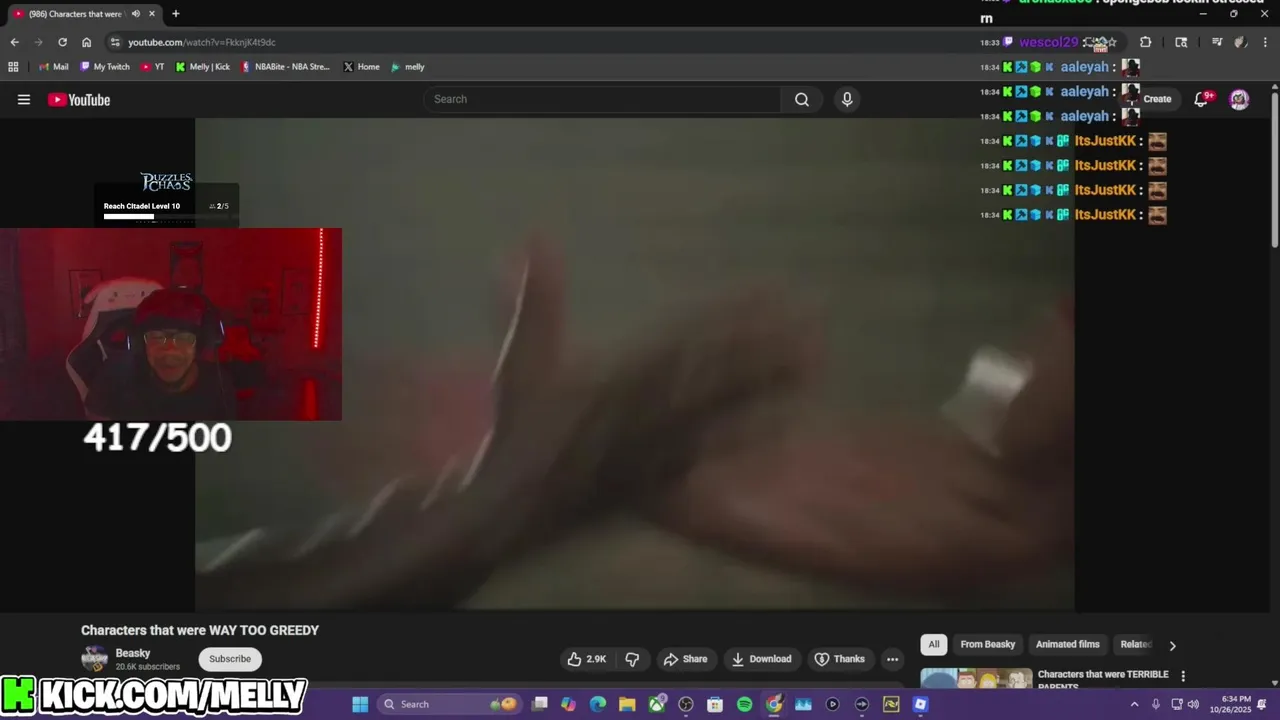This screenshot has height=720, width=1280.
Task: Open Windows Start menu
Action: coord(360,704)
